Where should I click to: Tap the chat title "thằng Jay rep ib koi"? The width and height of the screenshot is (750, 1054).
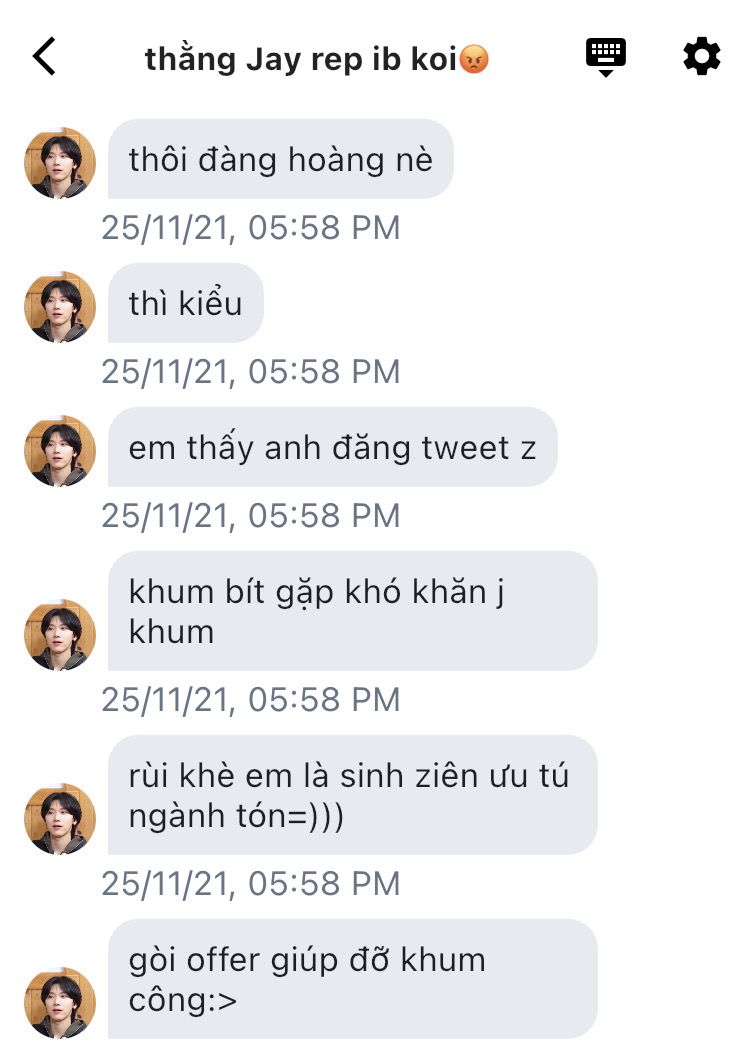click(317, 59)
